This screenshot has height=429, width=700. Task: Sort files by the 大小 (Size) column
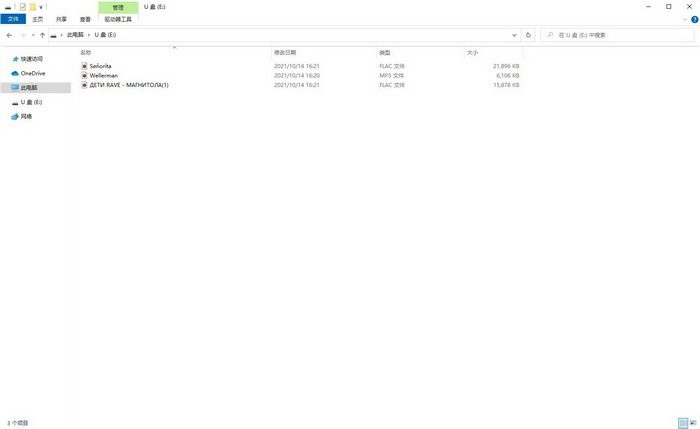473,52
